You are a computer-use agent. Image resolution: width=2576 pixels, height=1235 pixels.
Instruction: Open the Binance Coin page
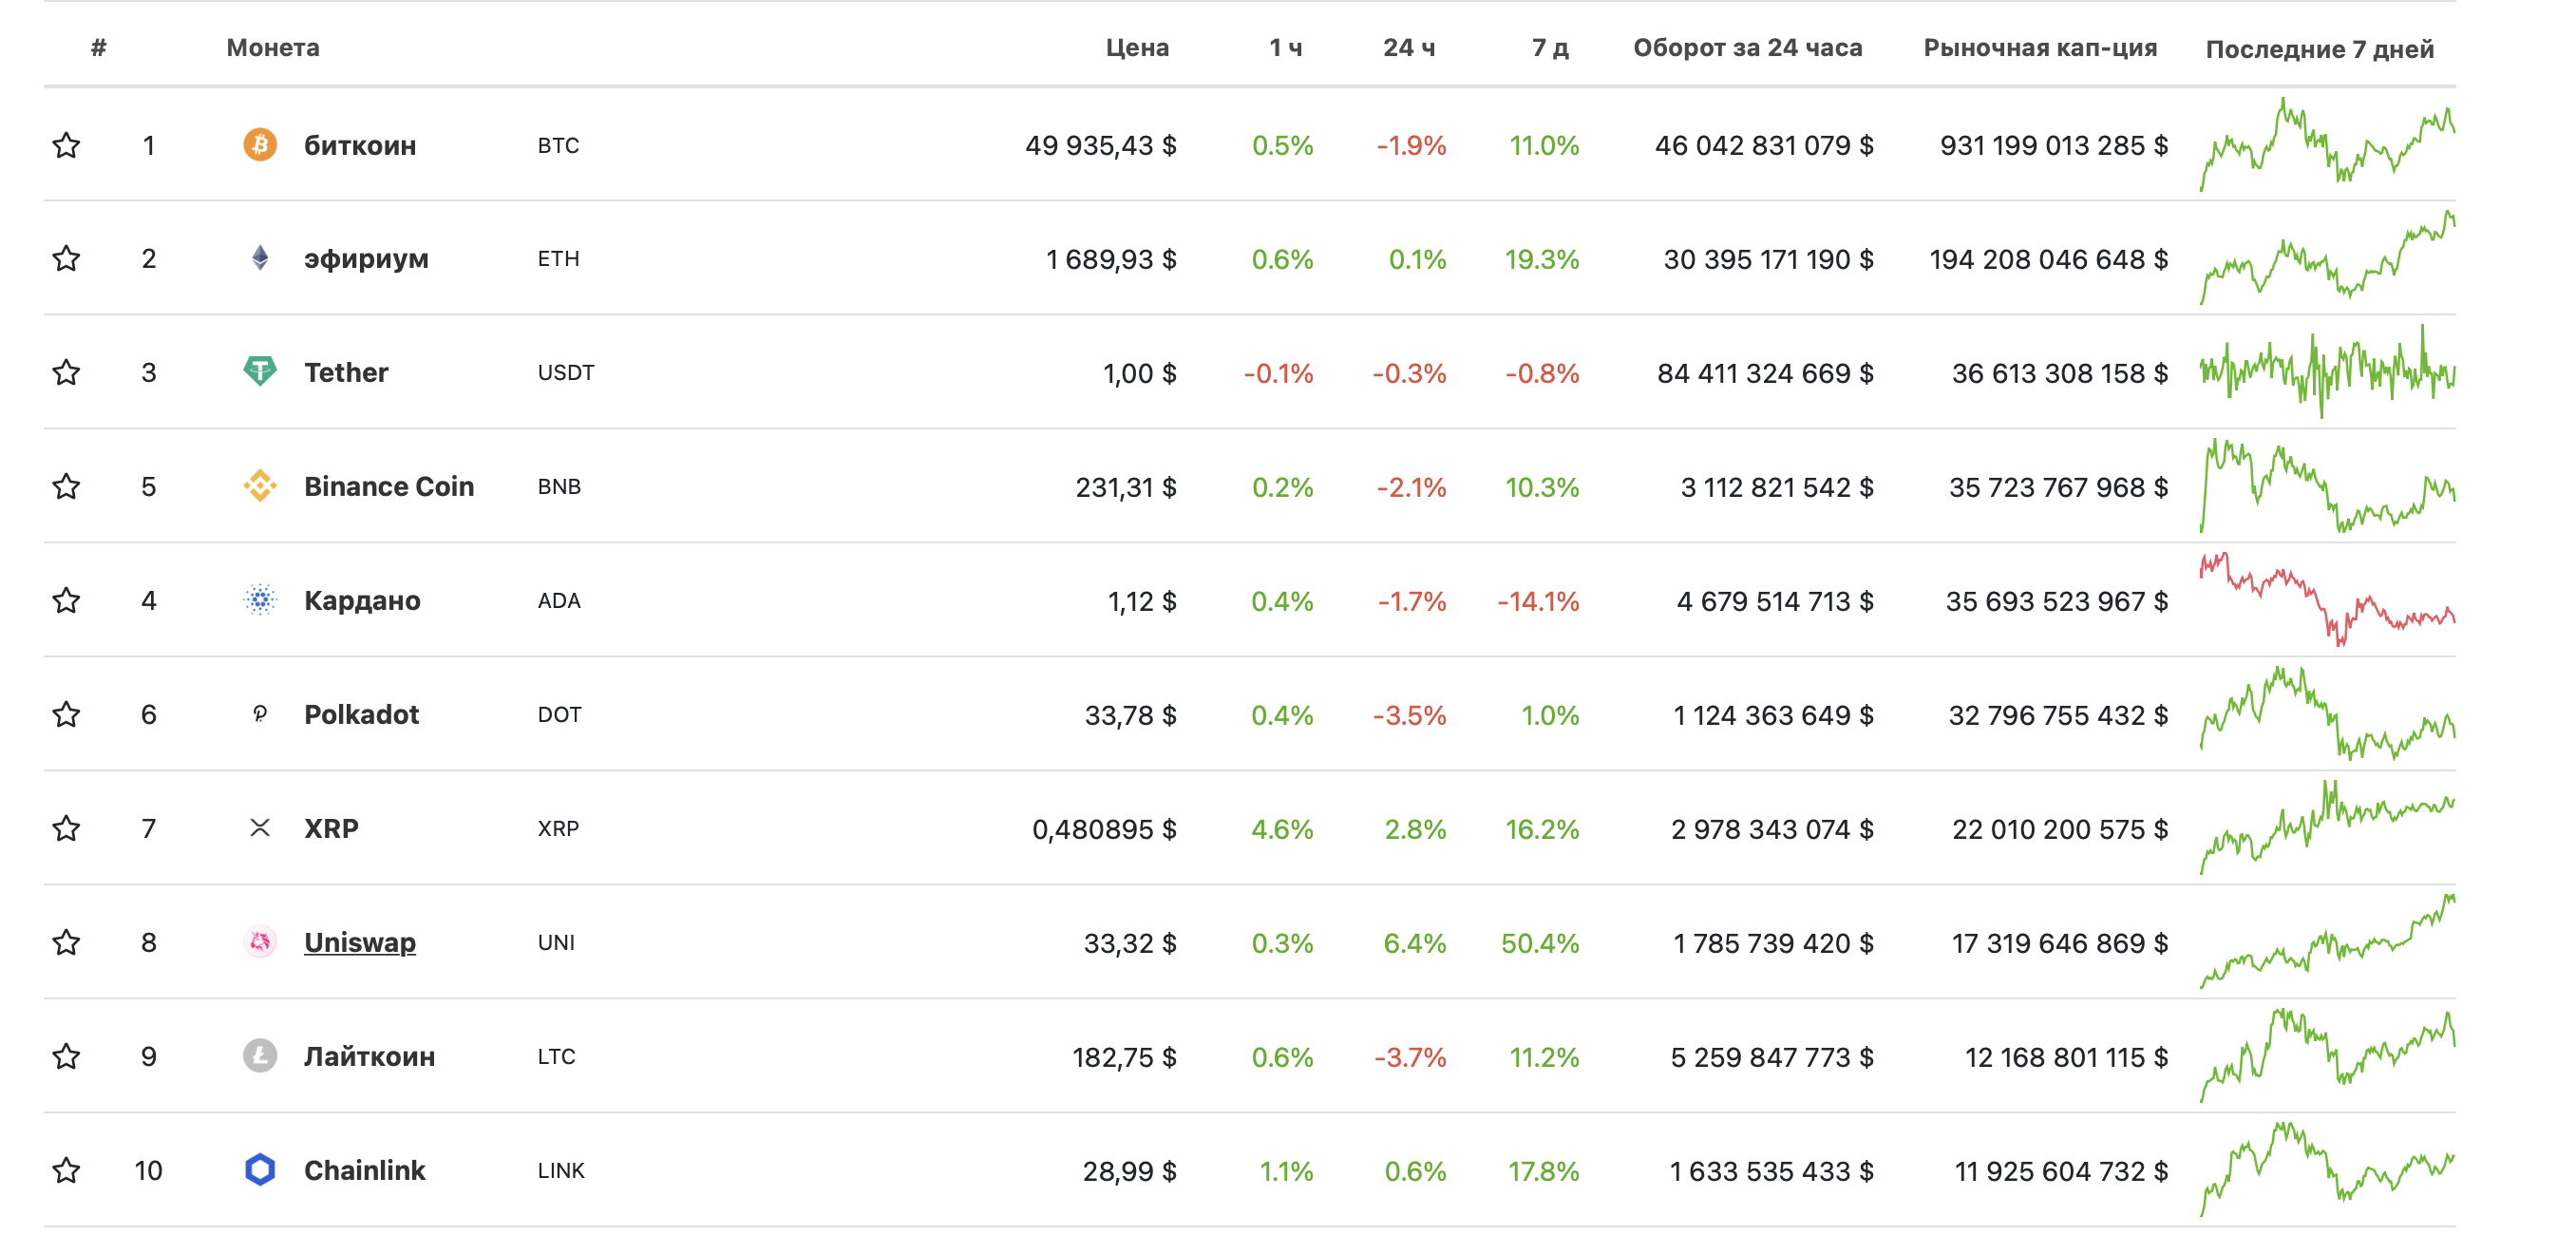(x=389, y=487)
